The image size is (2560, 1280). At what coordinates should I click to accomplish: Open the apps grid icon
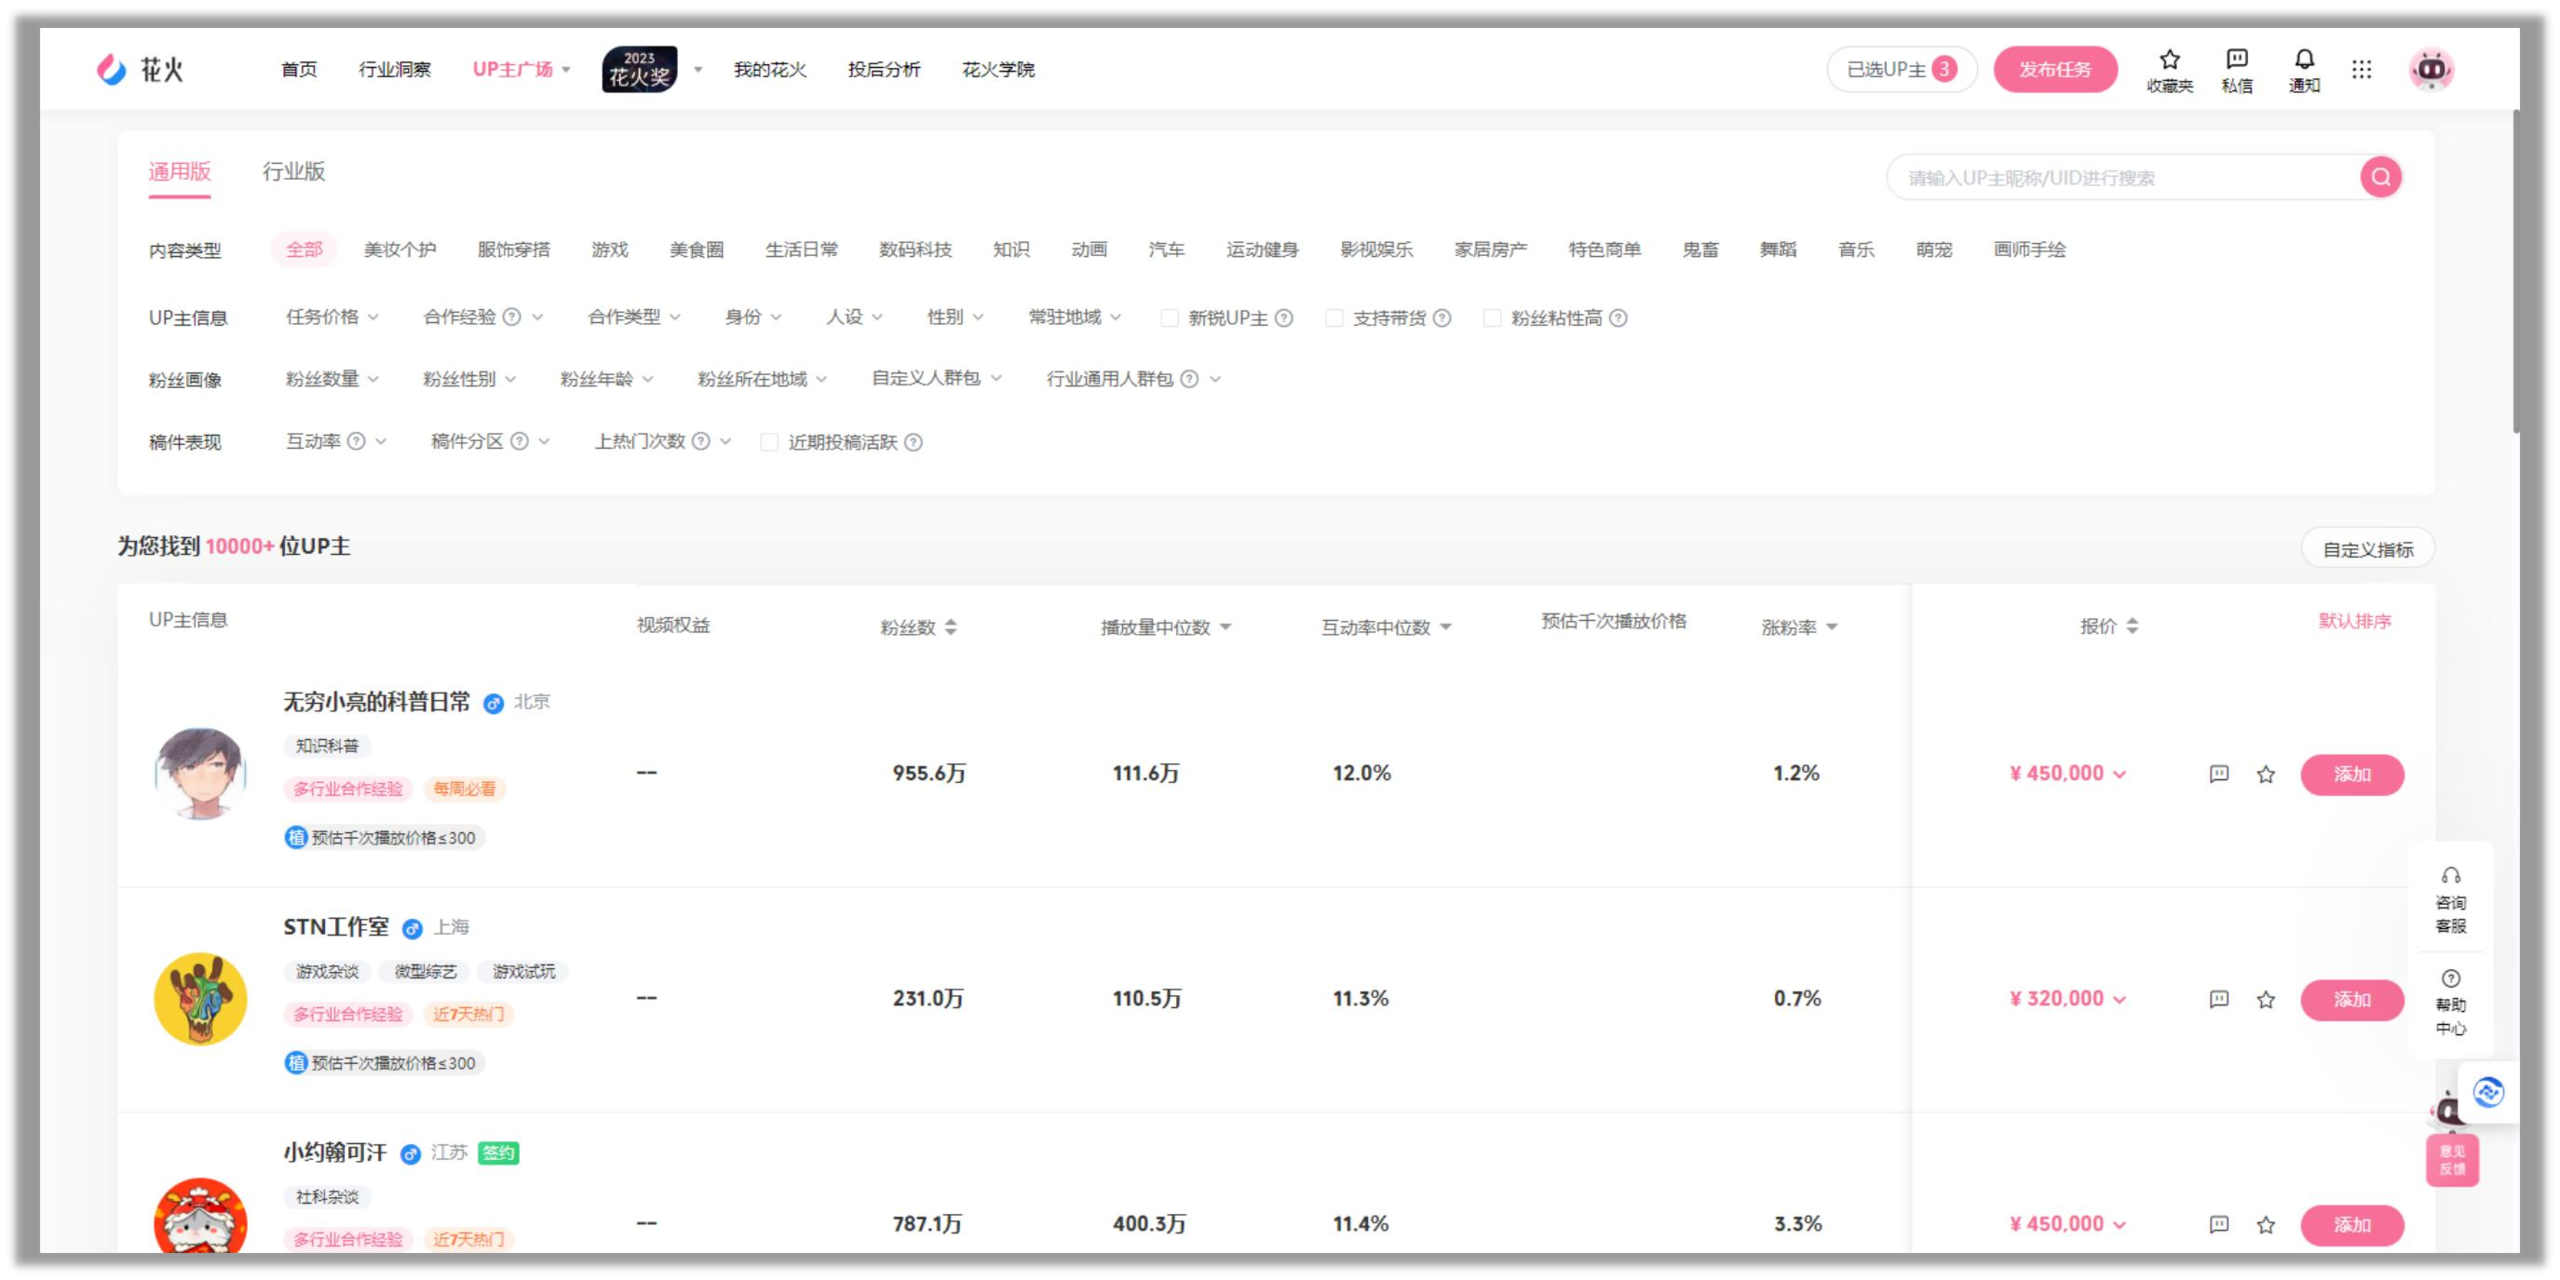2361,69
